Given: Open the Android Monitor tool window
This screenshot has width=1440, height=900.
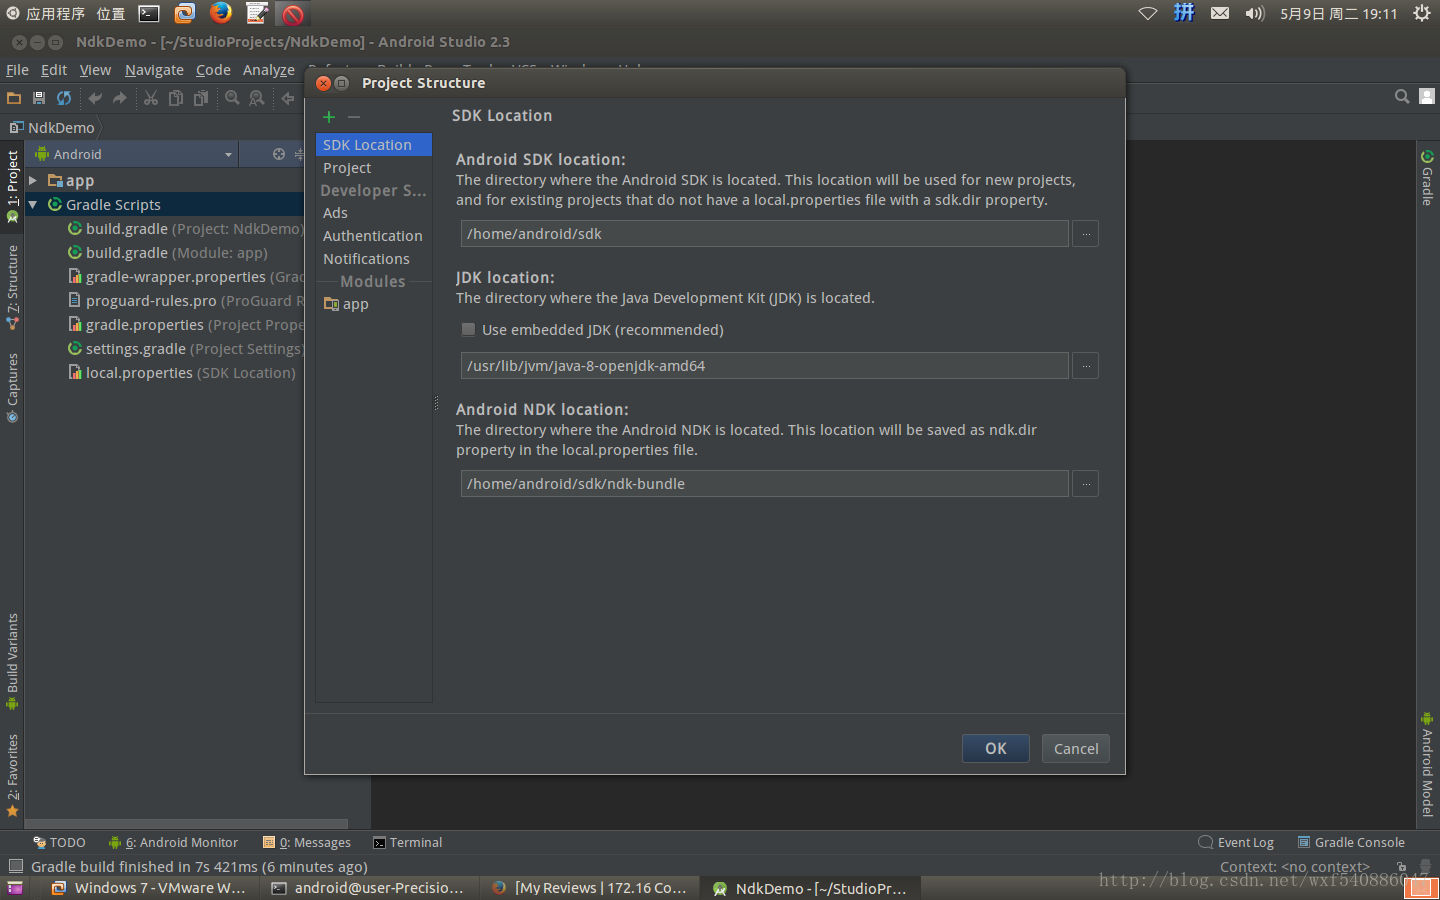Looking at the screenshot, I should click(x=173, y=843).
